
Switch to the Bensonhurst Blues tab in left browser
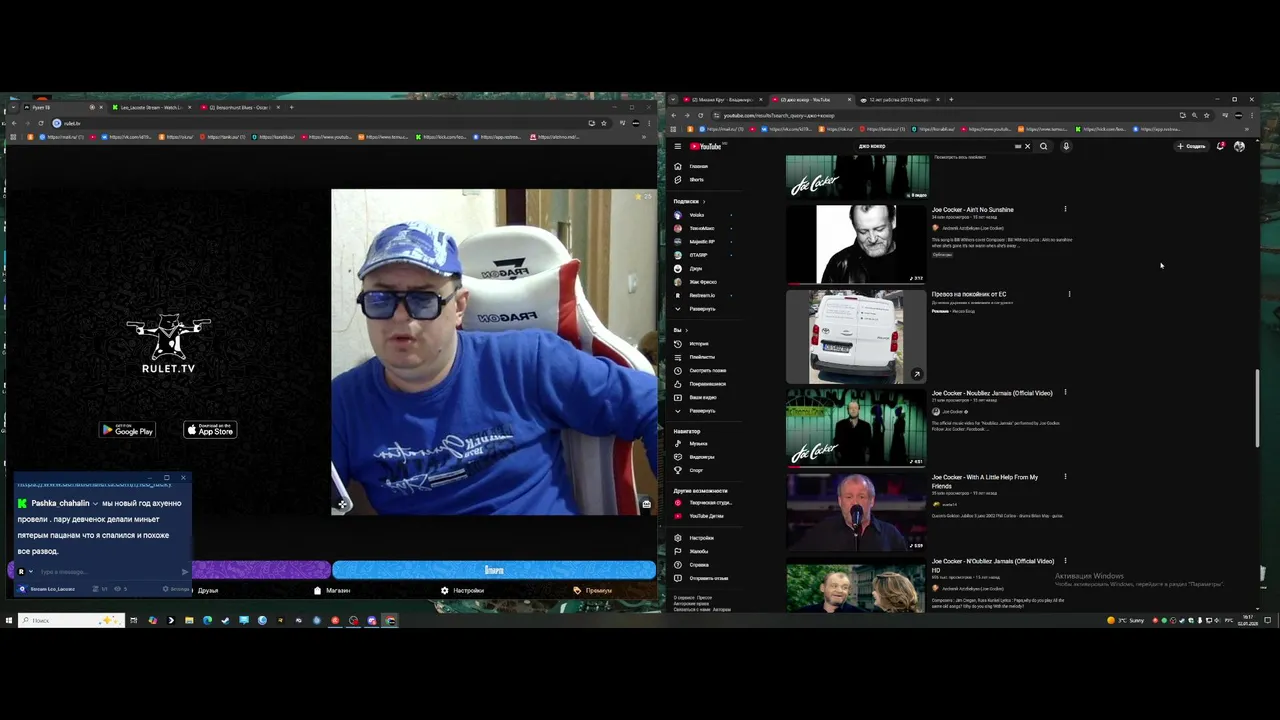click(240, 107)
